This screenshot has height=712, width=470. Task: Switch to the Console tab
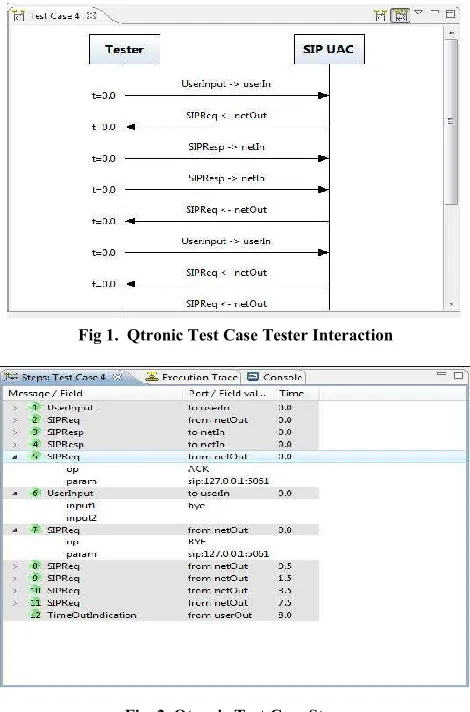pos(276,377)
